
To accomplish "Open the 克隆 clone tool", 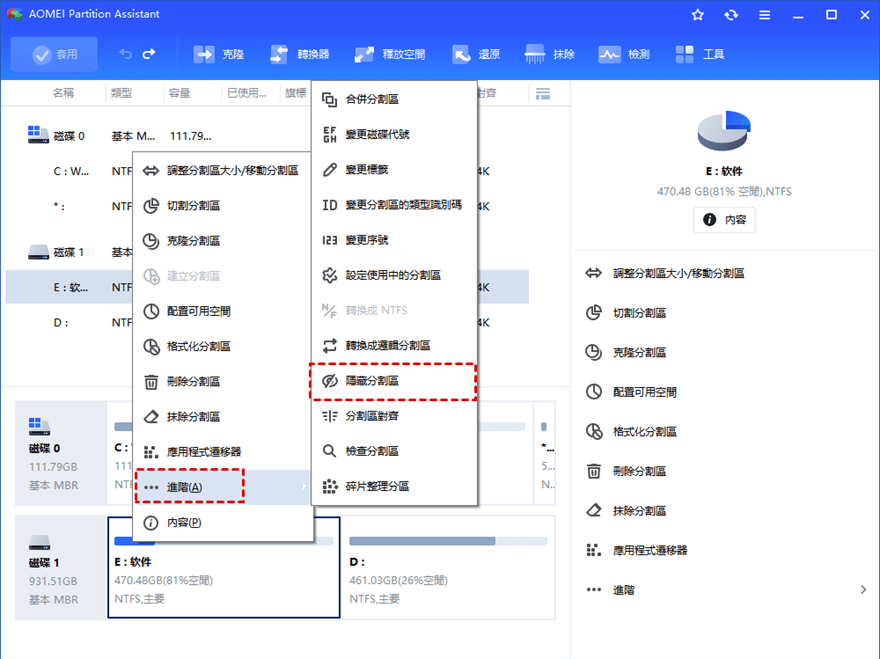I will coord(218,54).
